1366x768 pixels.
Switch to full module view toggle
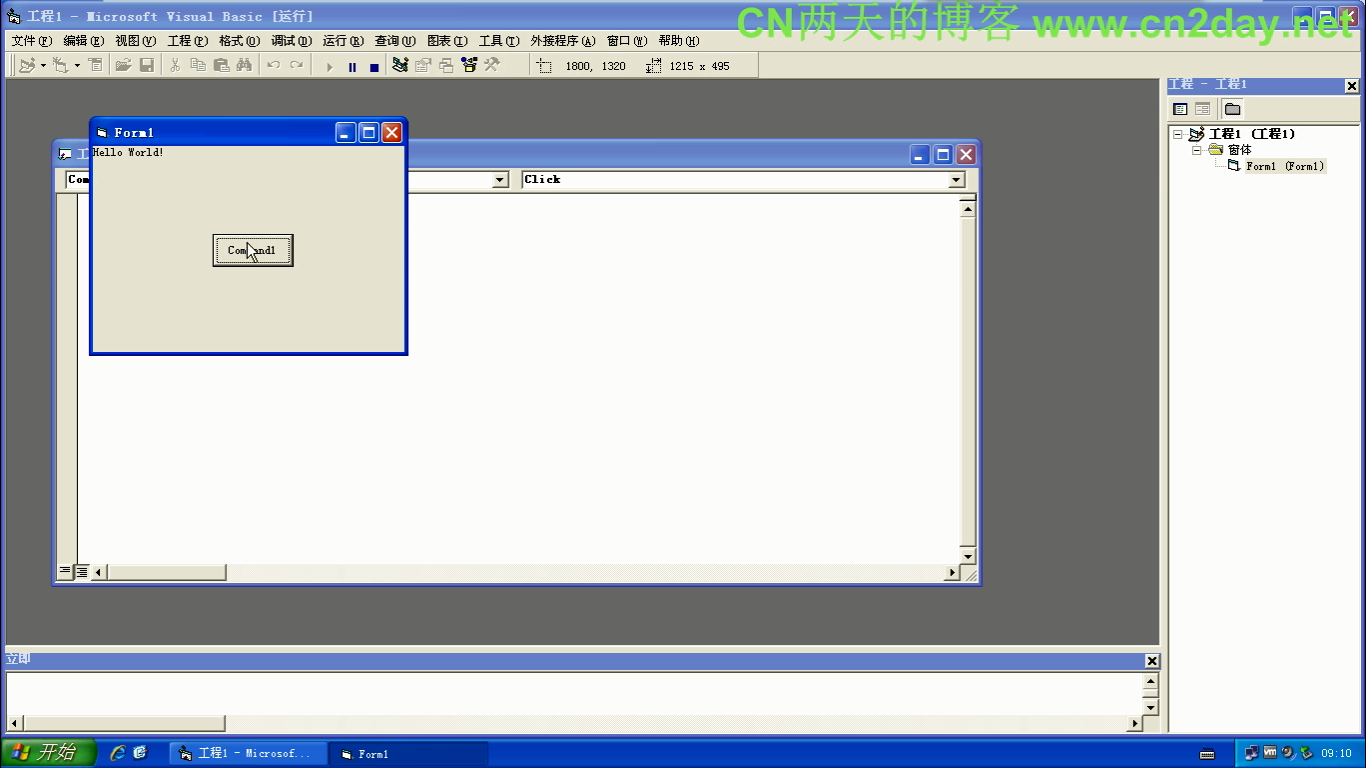point(82,572)
